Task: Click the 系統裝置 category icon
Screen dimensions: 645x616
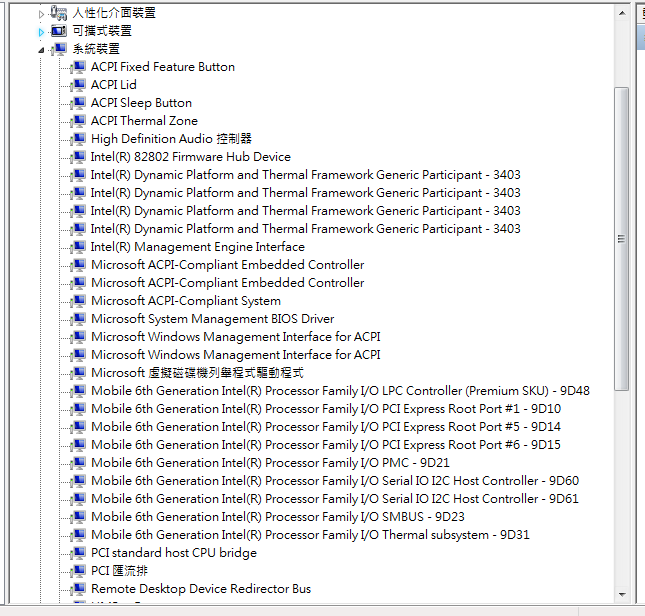Action: [59, 49]
